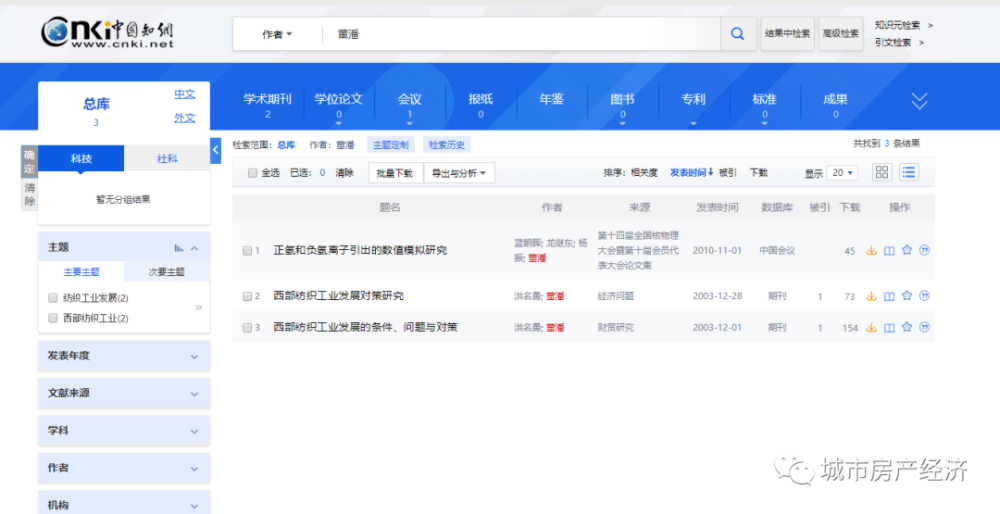
Task: Open the 作者 search field dropdown
Action: 277,34
